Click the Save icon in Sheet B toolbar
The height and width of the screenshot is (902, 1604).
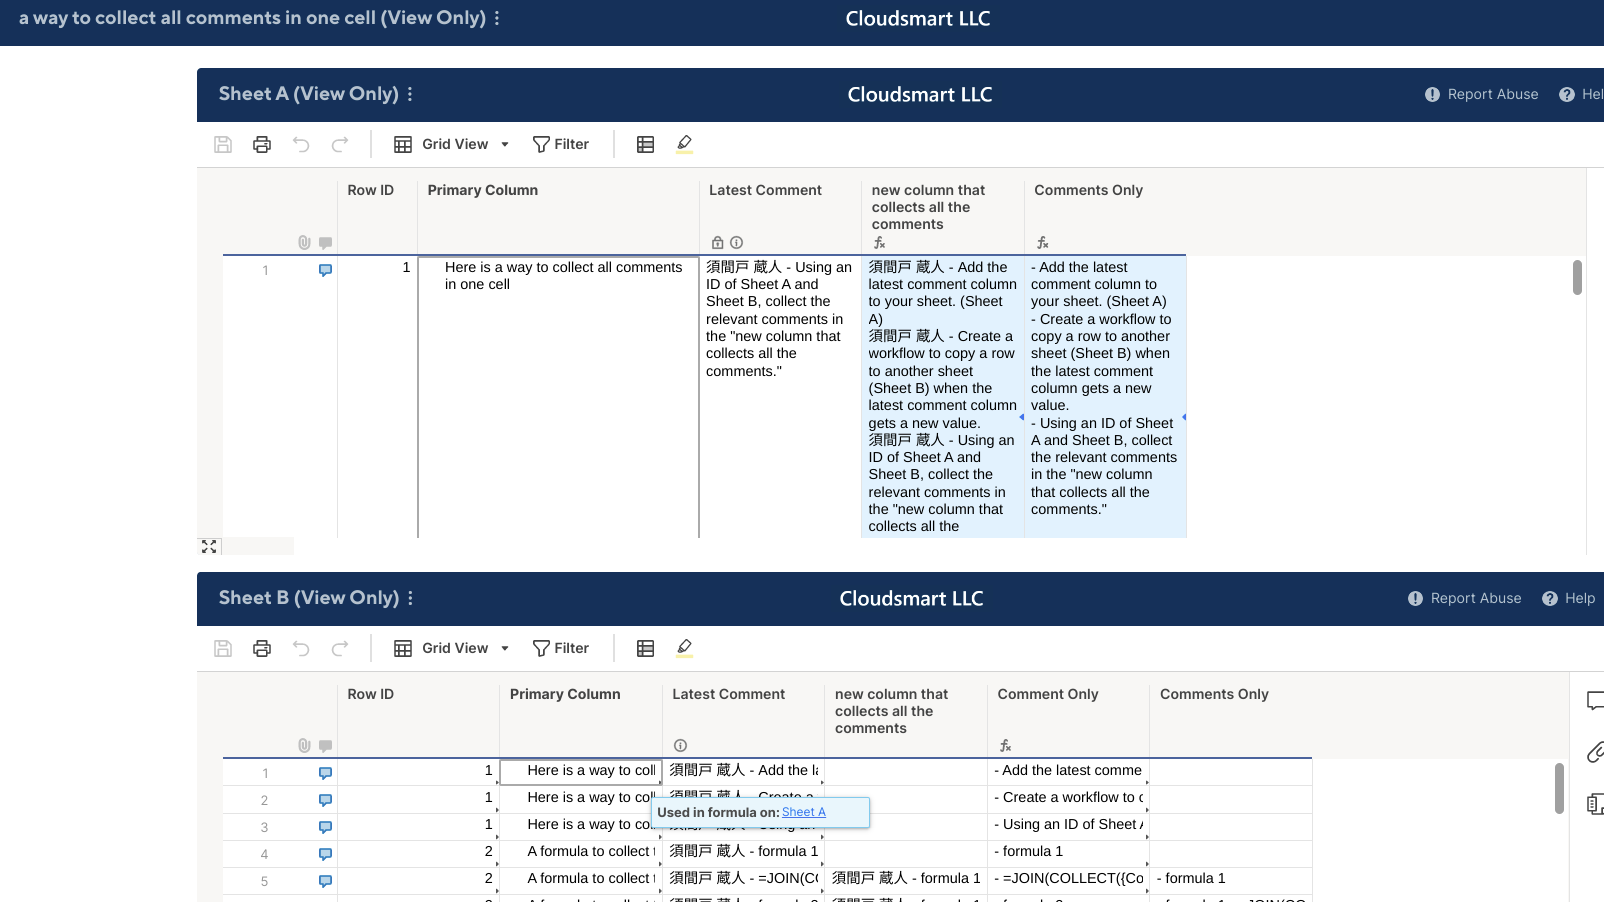pyautogui.click(x=223, y=648)
